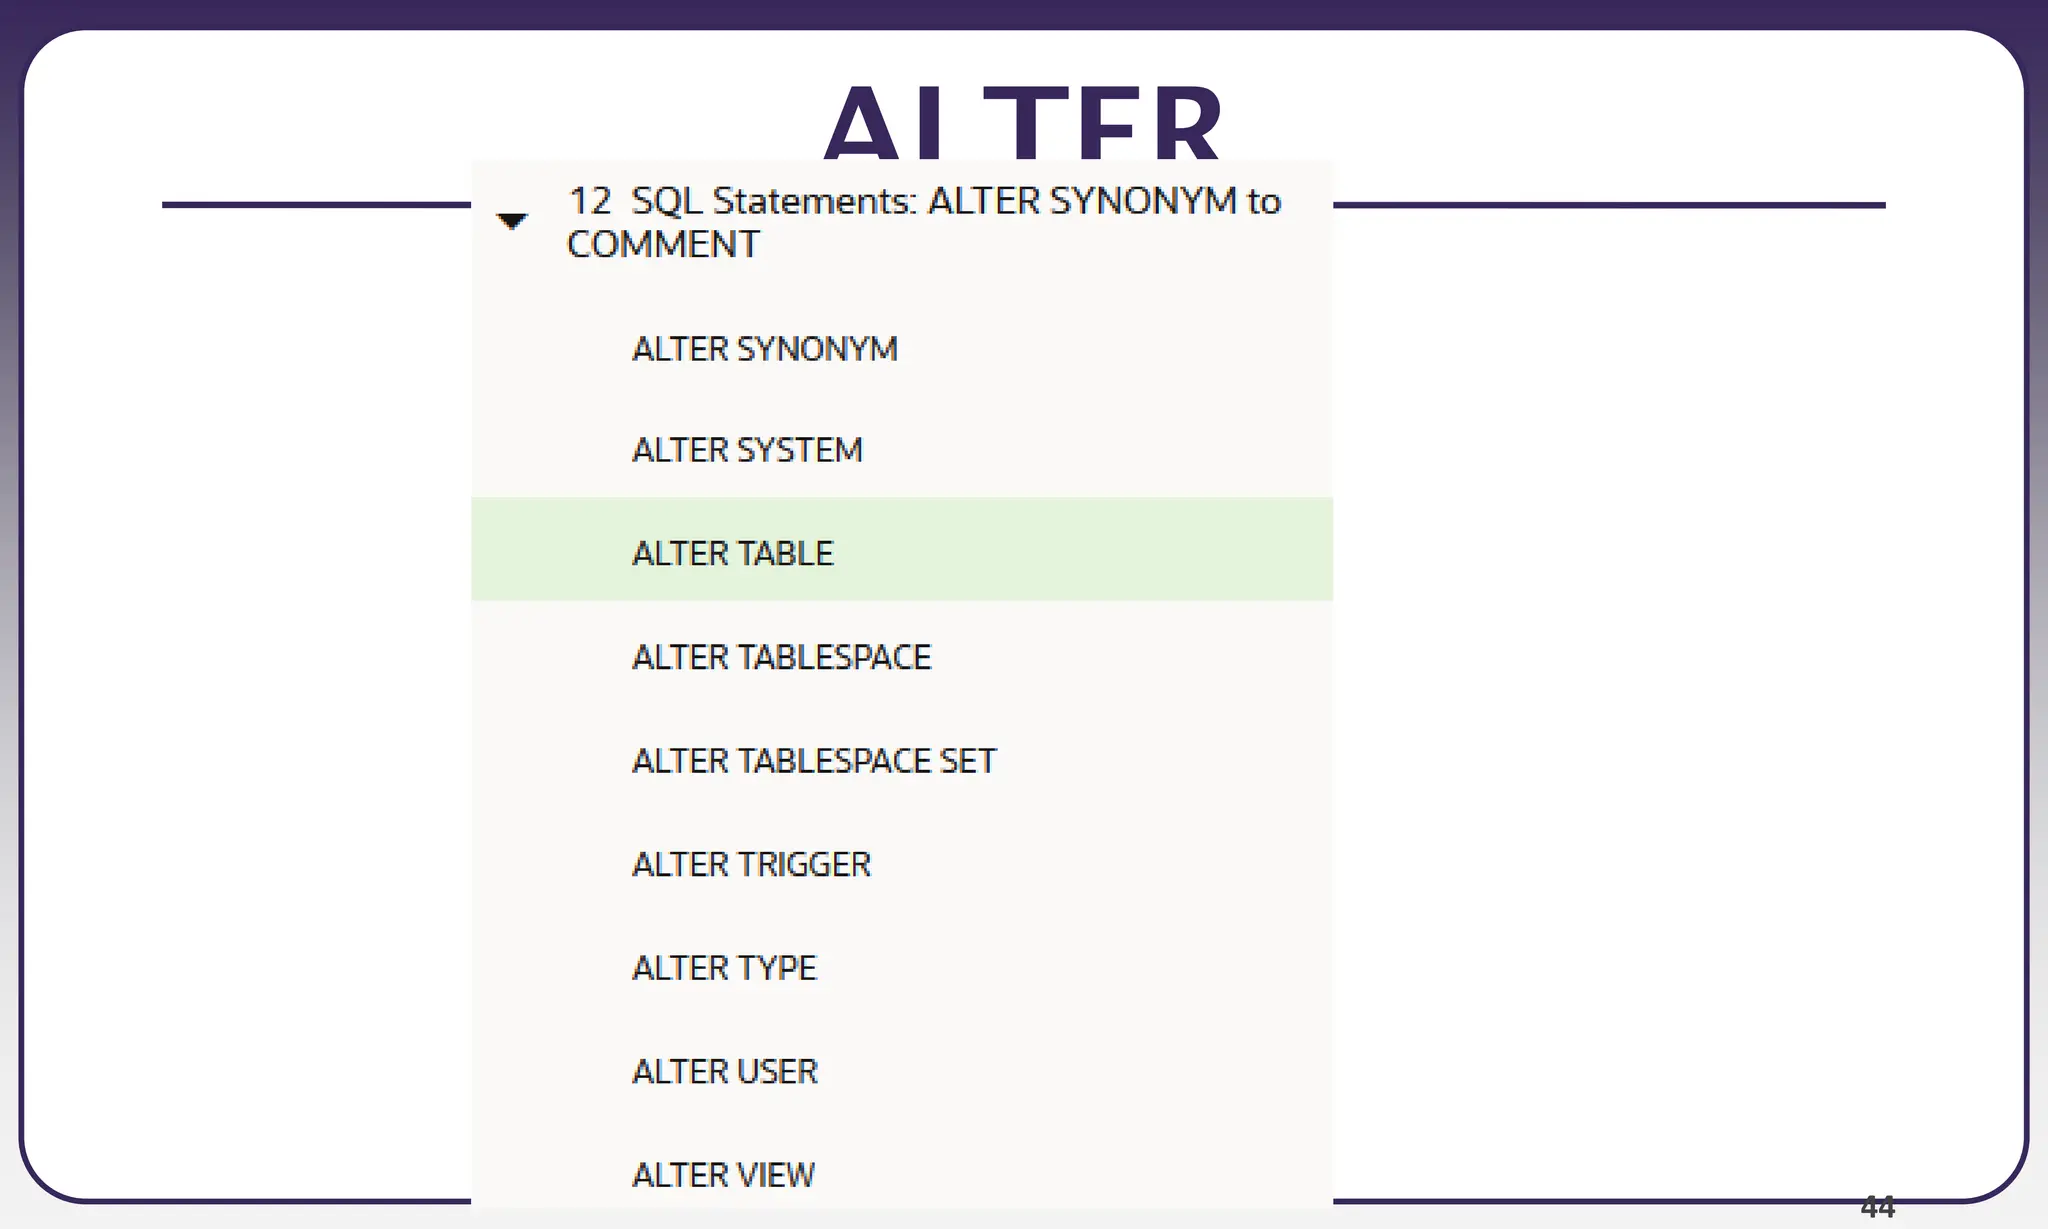Open the ALTER USER entry
Screen dimensions: 2048x1229
pyautogui.click(x=725, y=1071)
